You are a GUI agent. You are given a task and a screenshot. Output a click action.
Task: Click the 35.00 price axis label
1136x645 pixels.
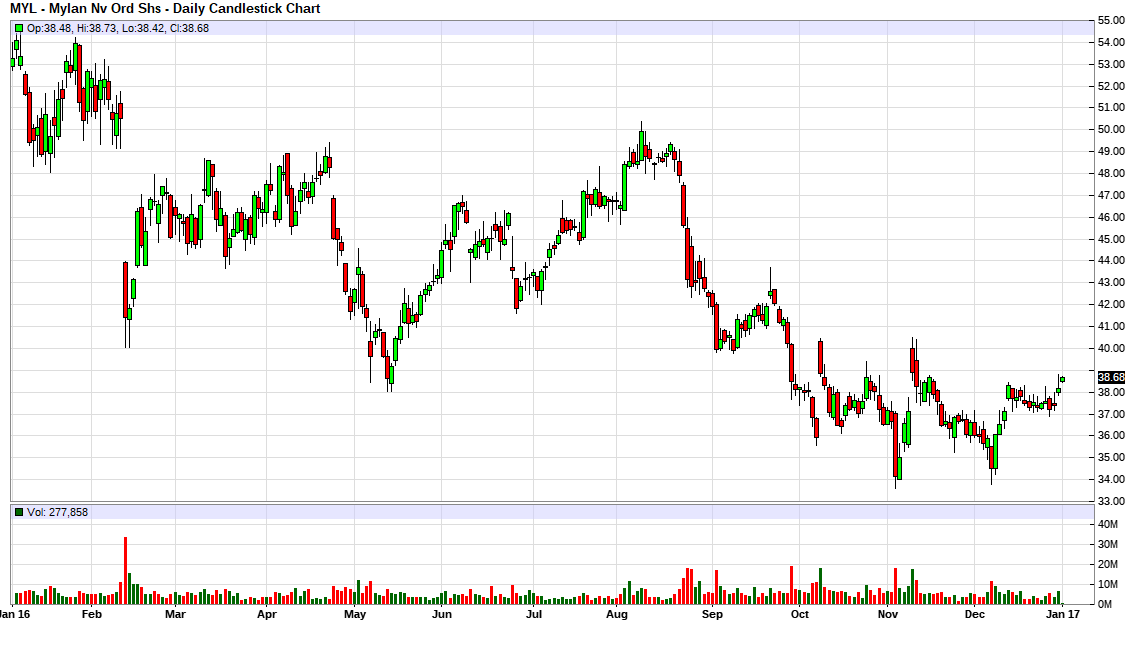(1111, 457)
